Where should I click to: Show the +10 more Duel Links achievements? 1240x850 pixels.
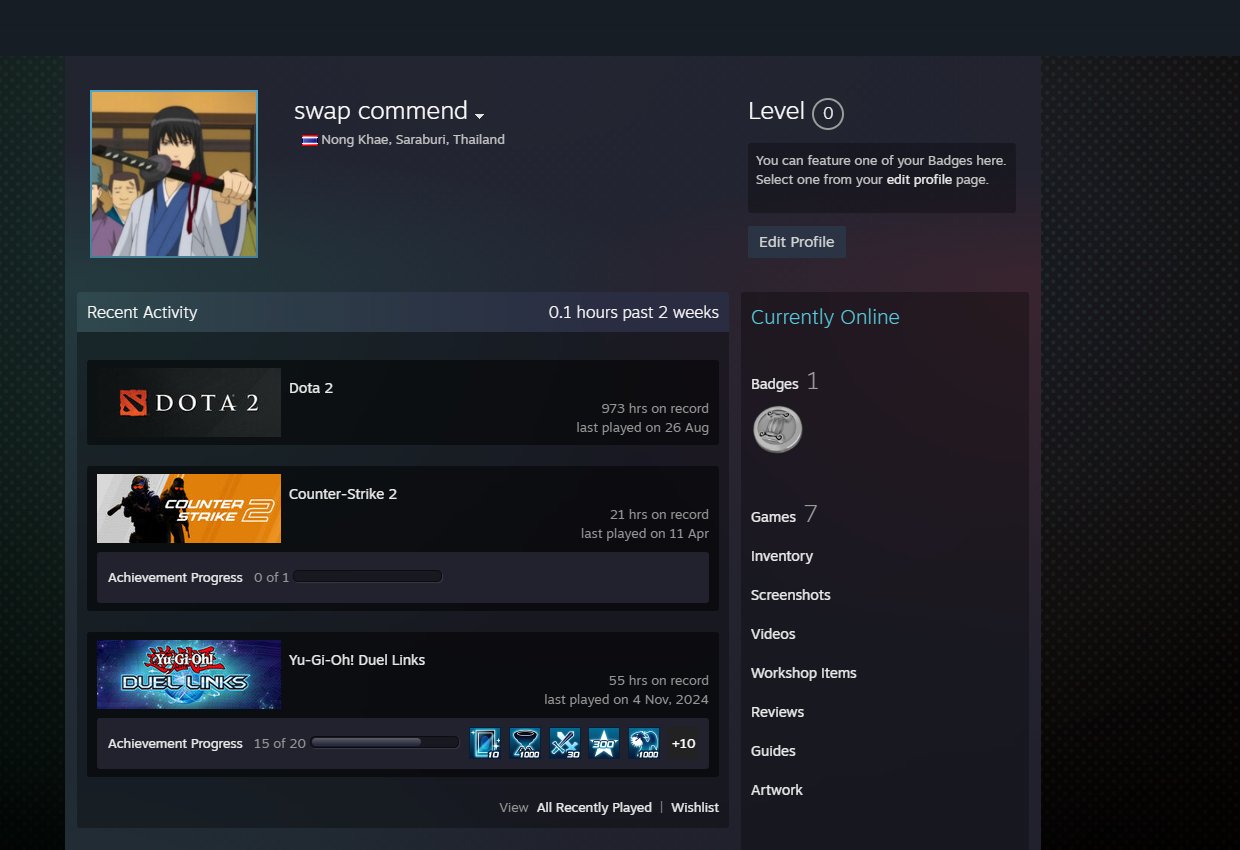tap(683, 743)
